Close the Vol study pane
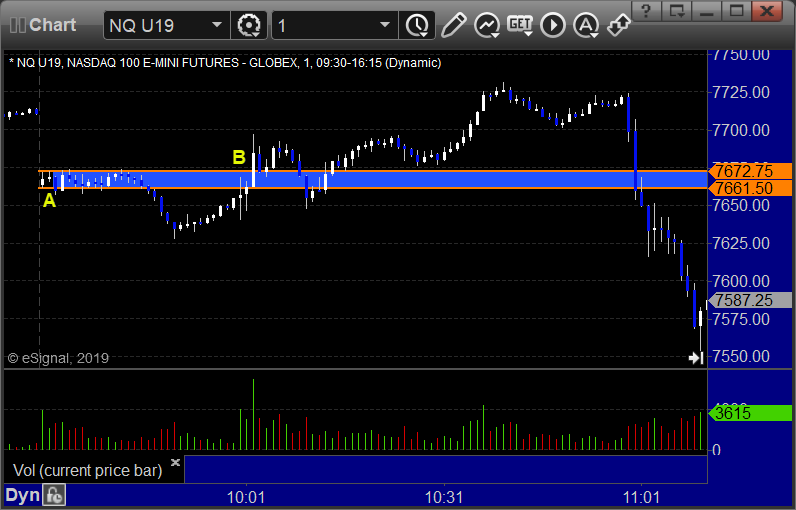This screenshot has width=796, height=510. click(175, 462)
